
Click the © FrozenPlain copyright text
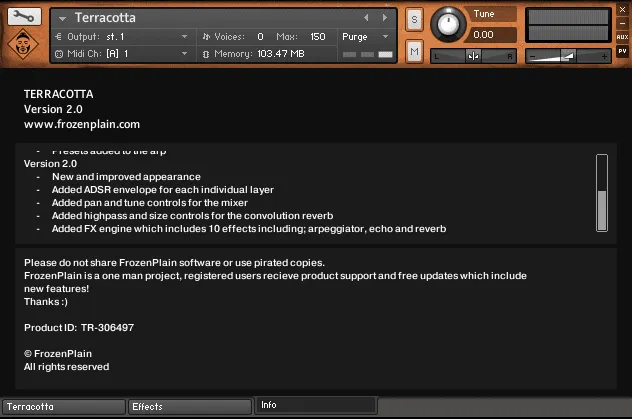point(58,353)
